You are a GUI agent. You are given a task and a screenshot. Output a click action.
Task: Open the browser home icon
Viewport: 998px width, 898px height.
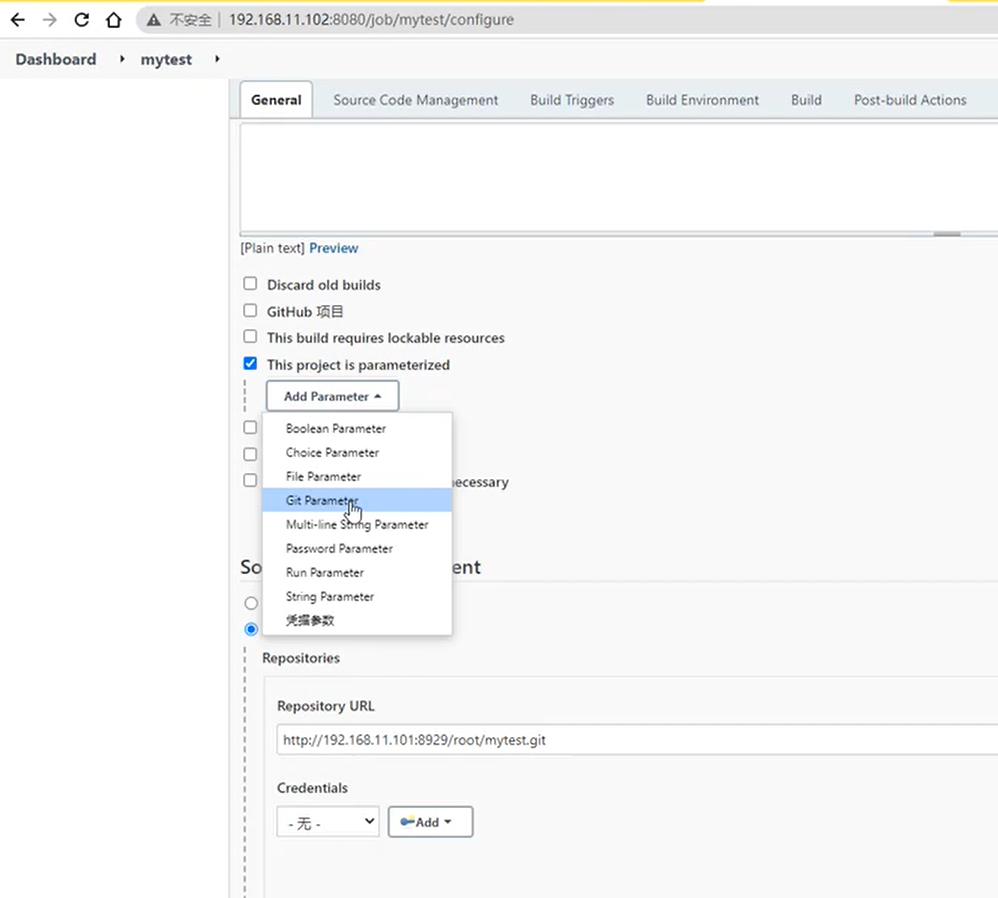coord(113,20)
